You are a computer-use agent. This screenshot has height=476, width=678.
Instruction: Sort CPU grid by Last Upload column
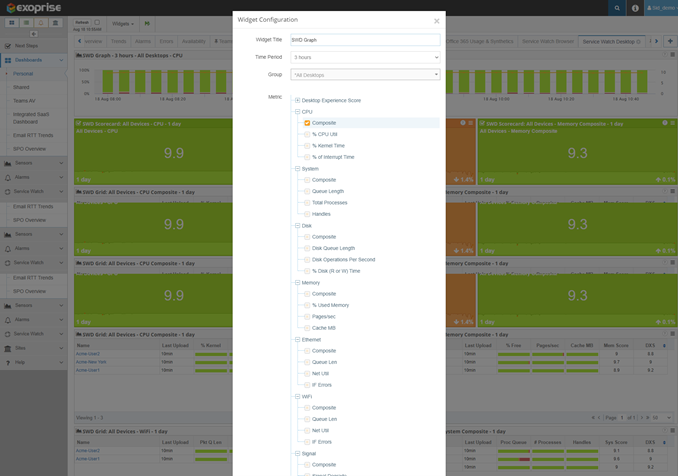(x=175, y=345)
